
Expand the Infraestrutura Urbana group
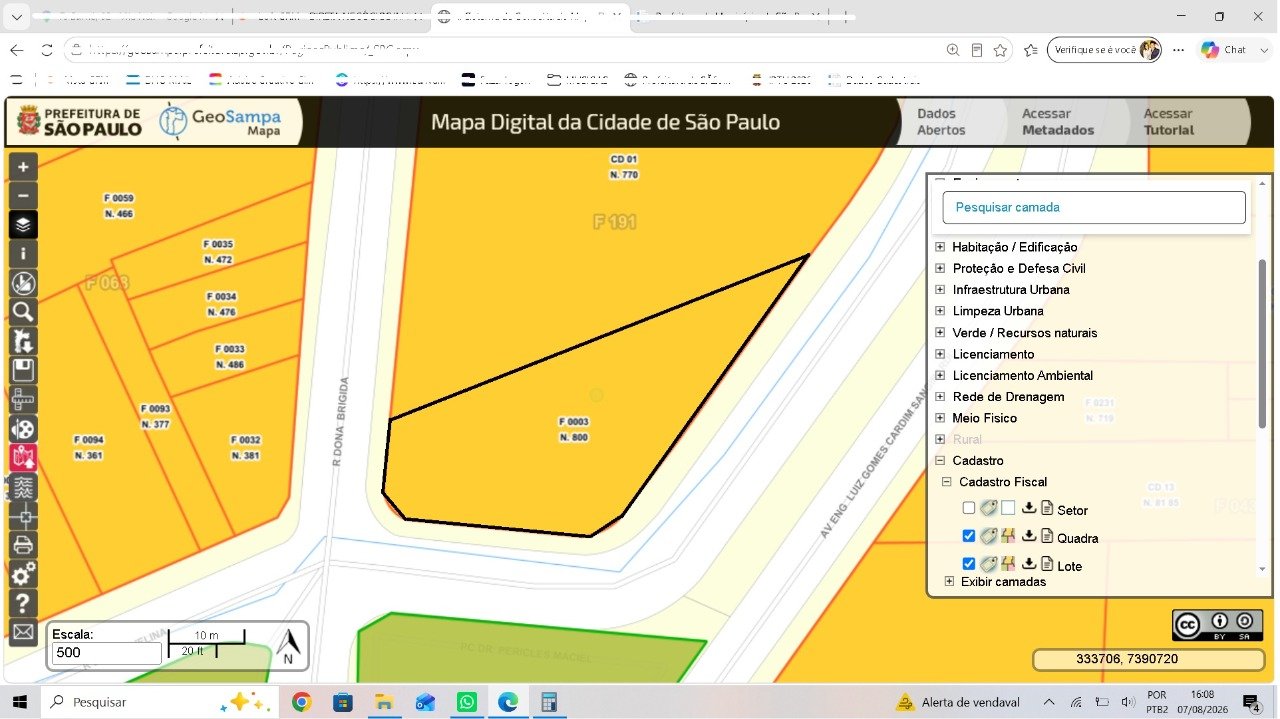pos(940,290)
